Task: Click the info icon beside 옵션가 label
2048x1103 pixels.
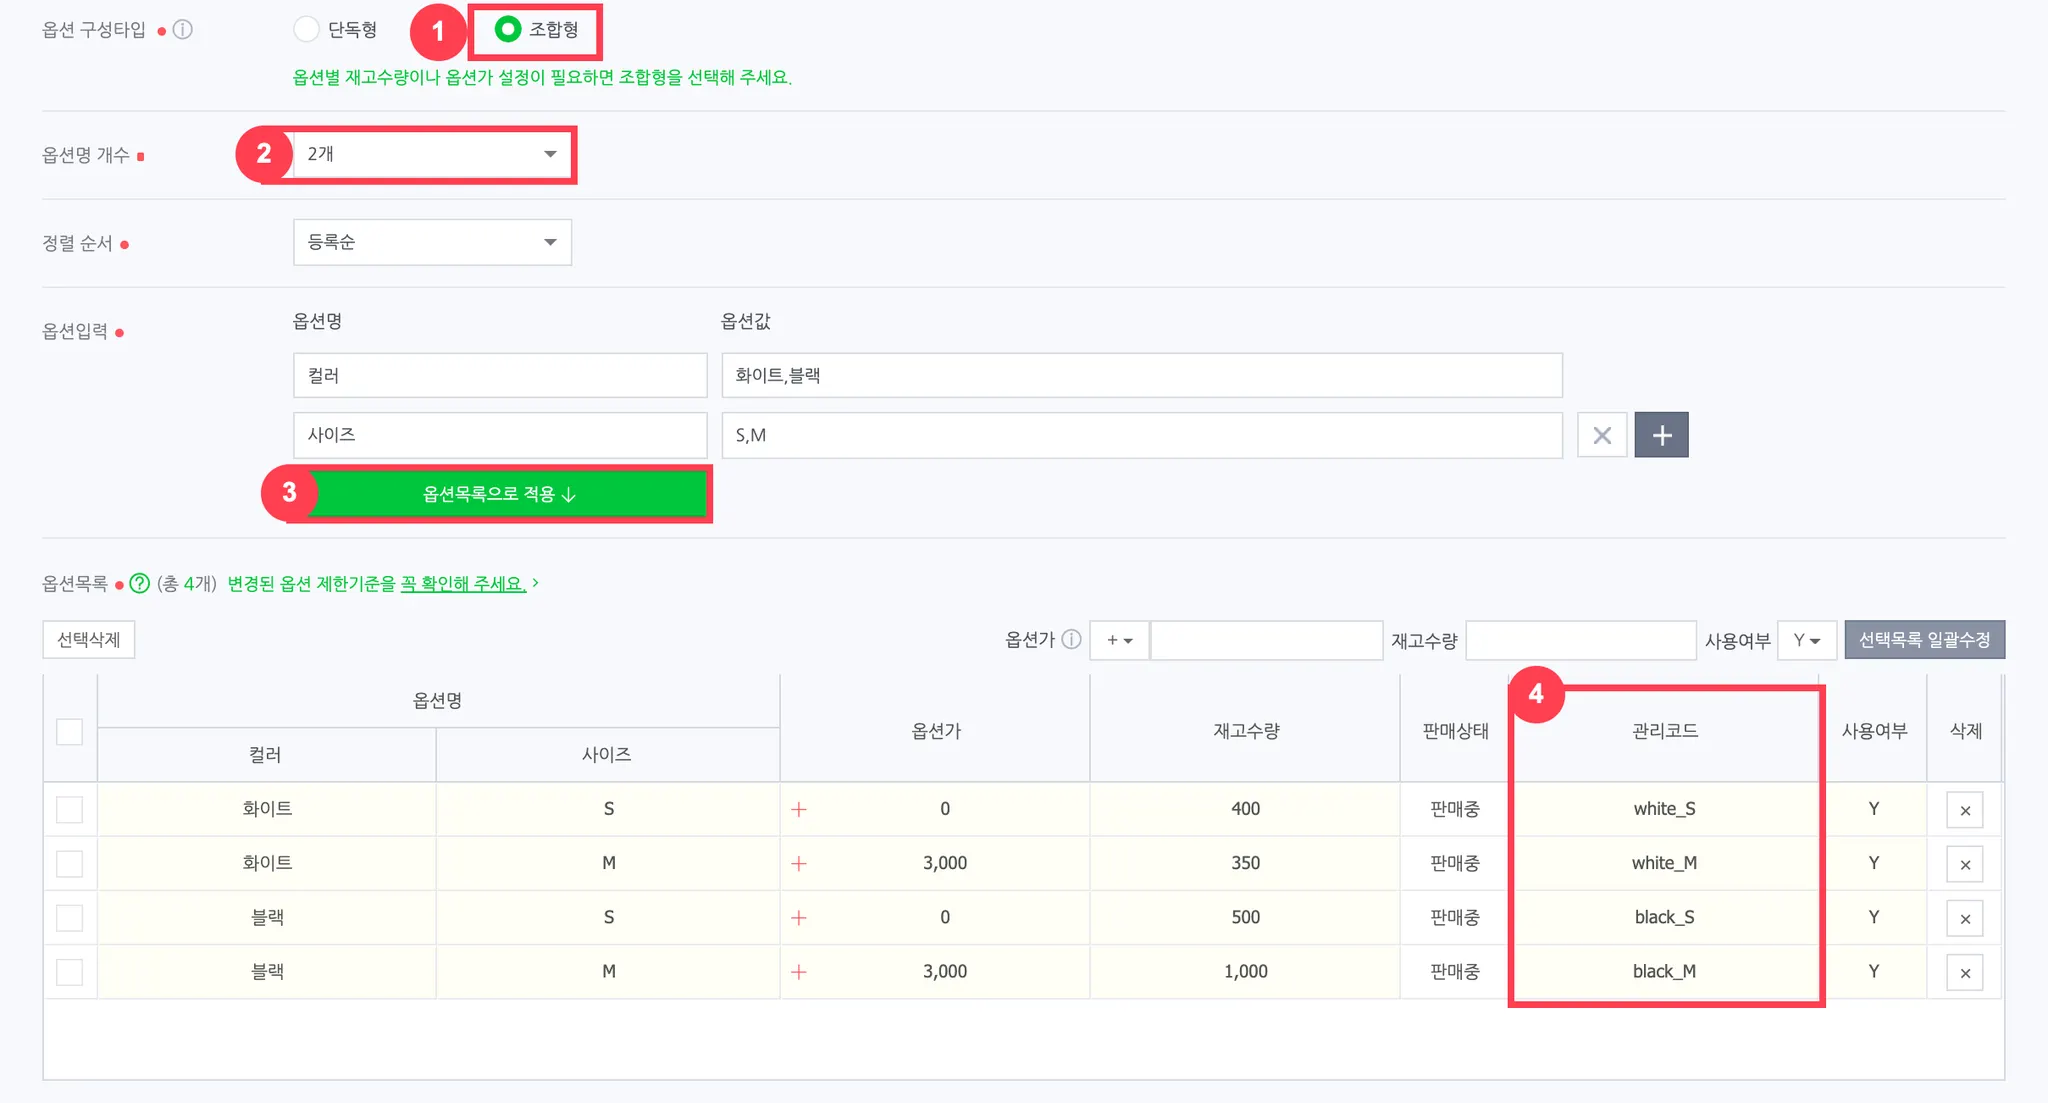Action: pyautogui.click(x=1071, y=639)
